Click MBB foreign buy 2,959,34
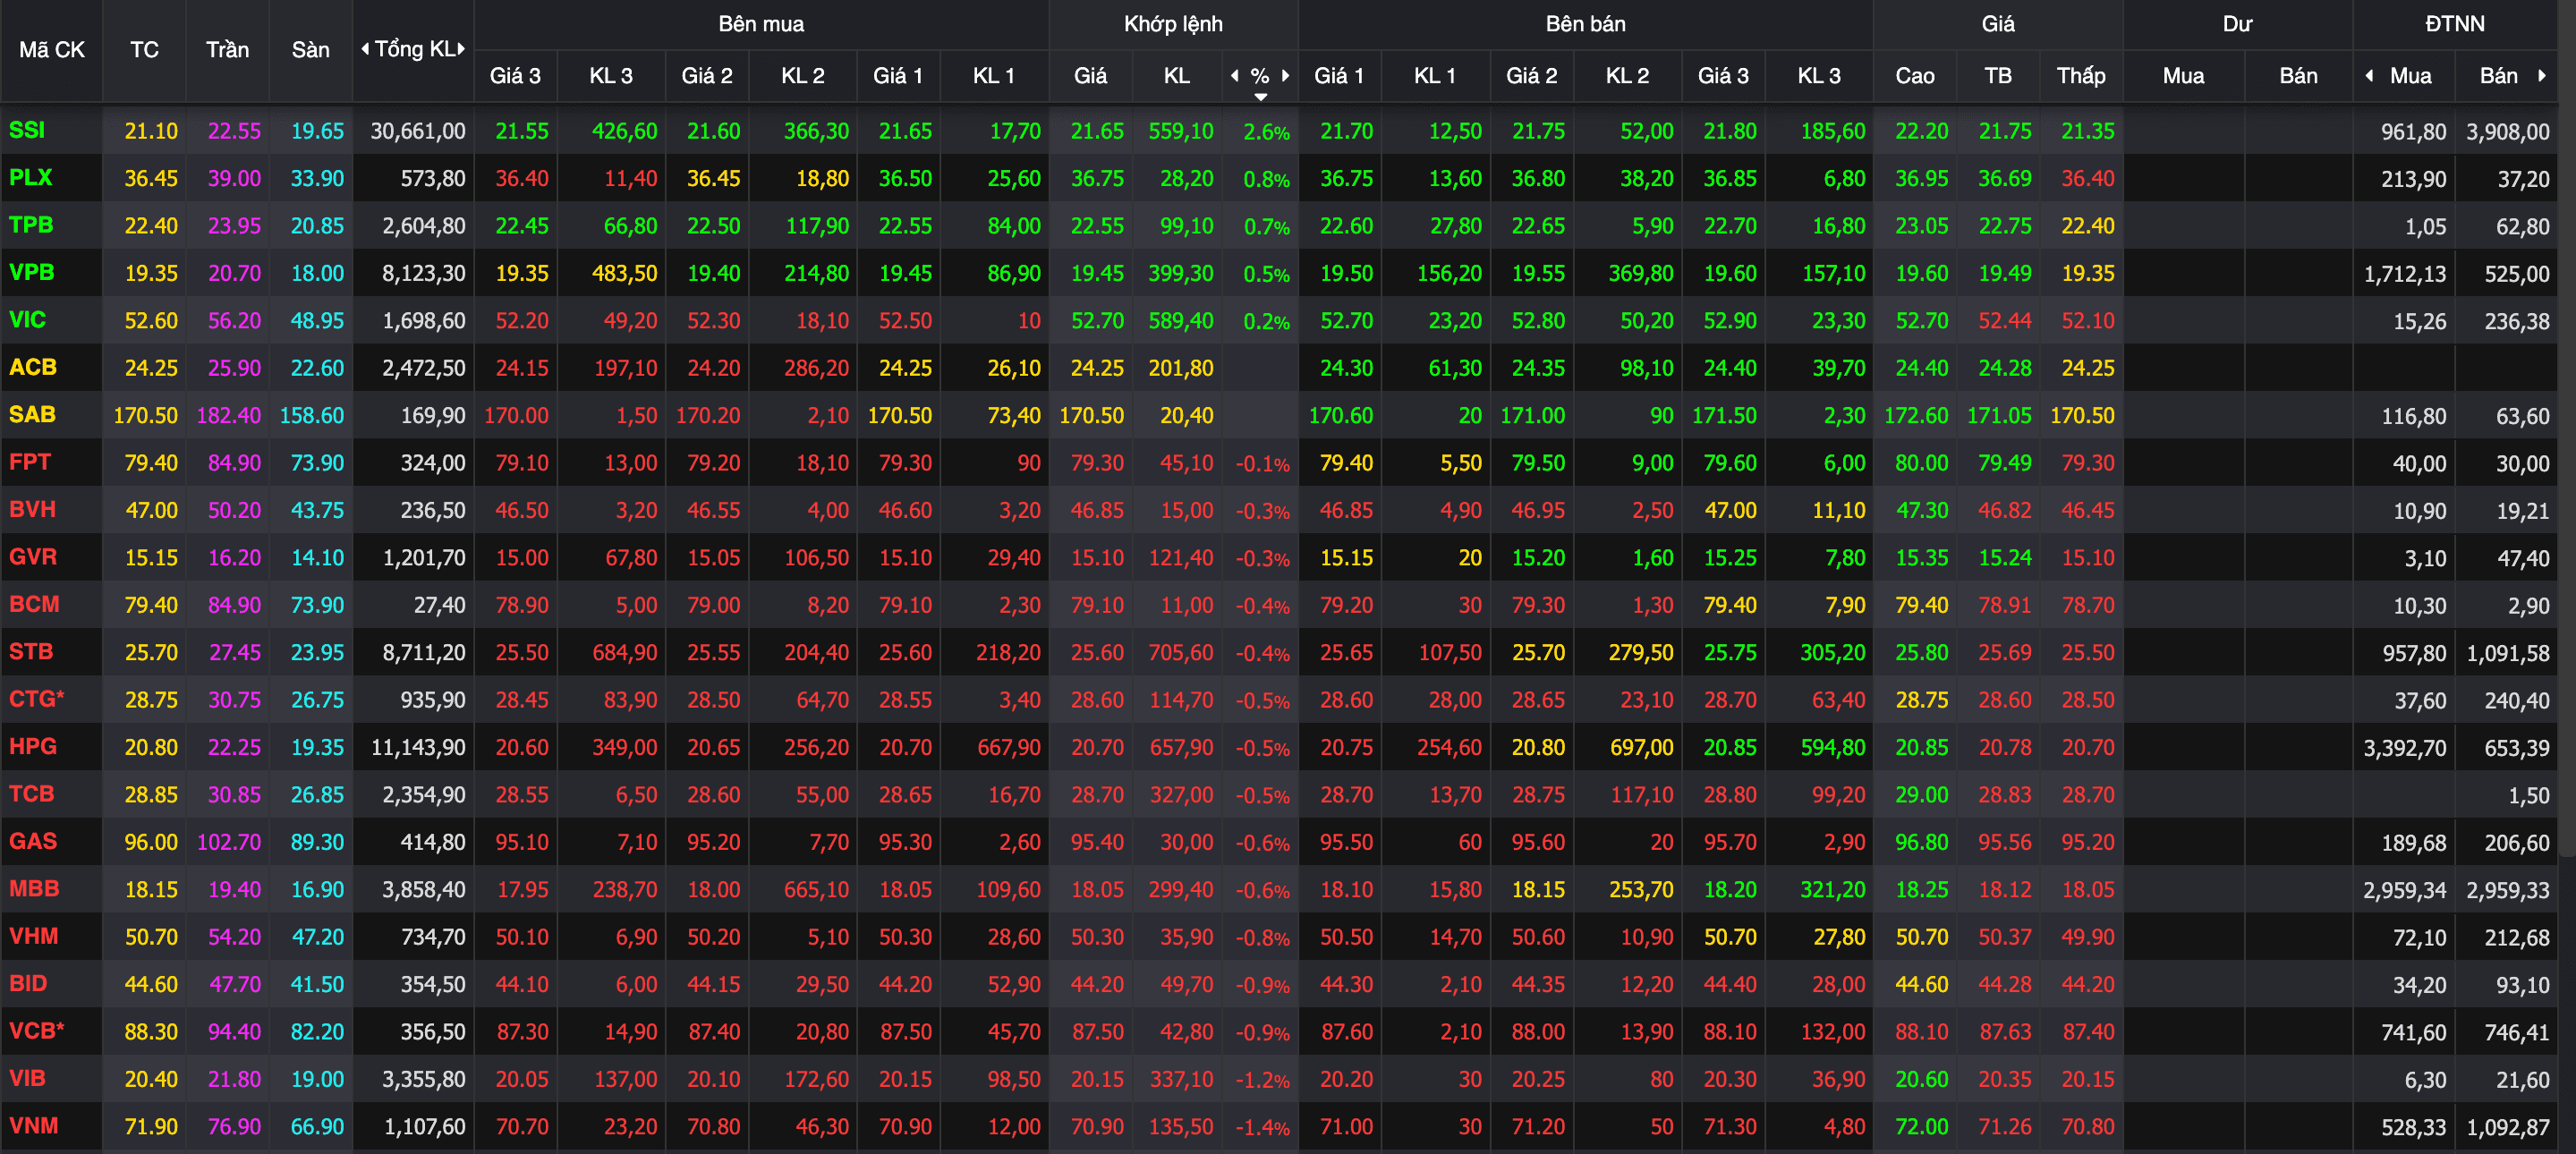This screenshot has width=2576, height=1154. tap(2404, 889)
